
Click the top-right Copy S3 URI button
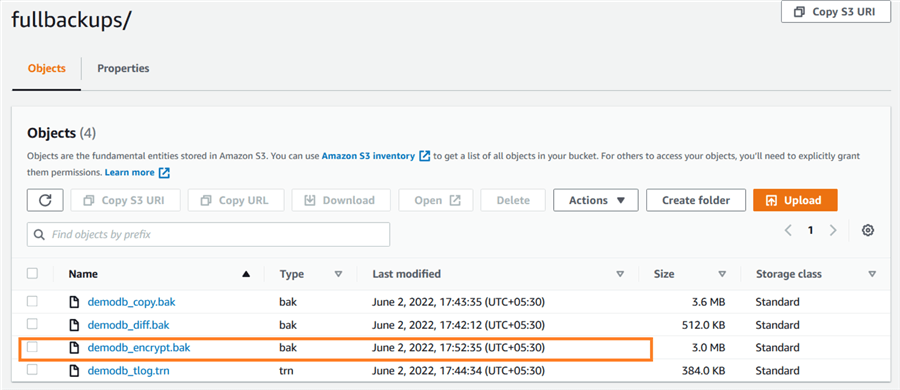(x=835, y=11)
